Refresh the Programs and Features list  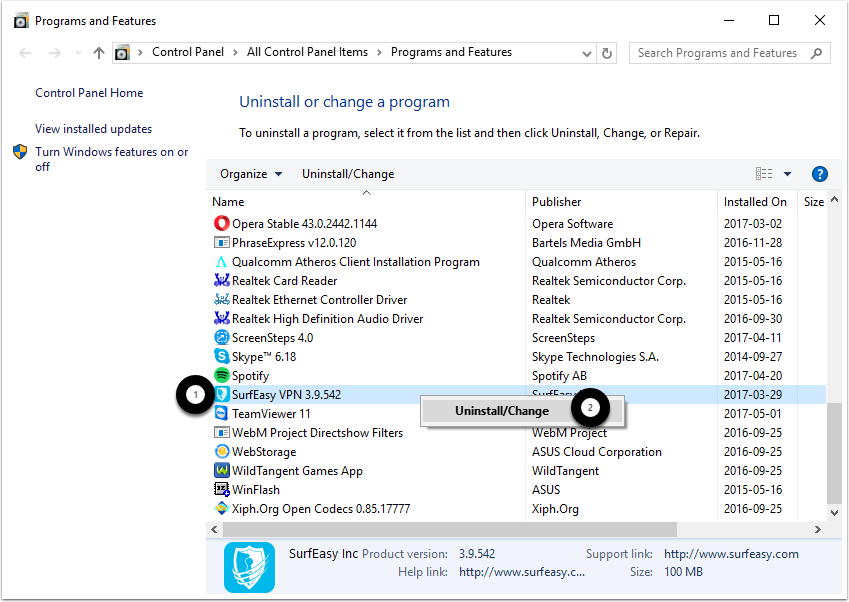point(607,53)
